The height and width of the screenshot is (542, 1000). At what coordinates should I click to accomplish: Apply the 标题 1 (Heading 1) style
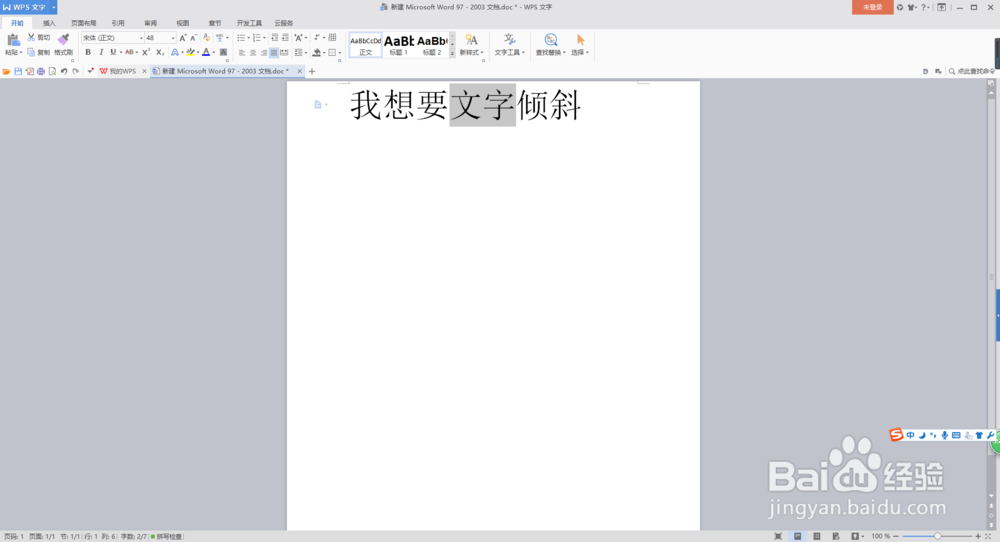(399, 45)
